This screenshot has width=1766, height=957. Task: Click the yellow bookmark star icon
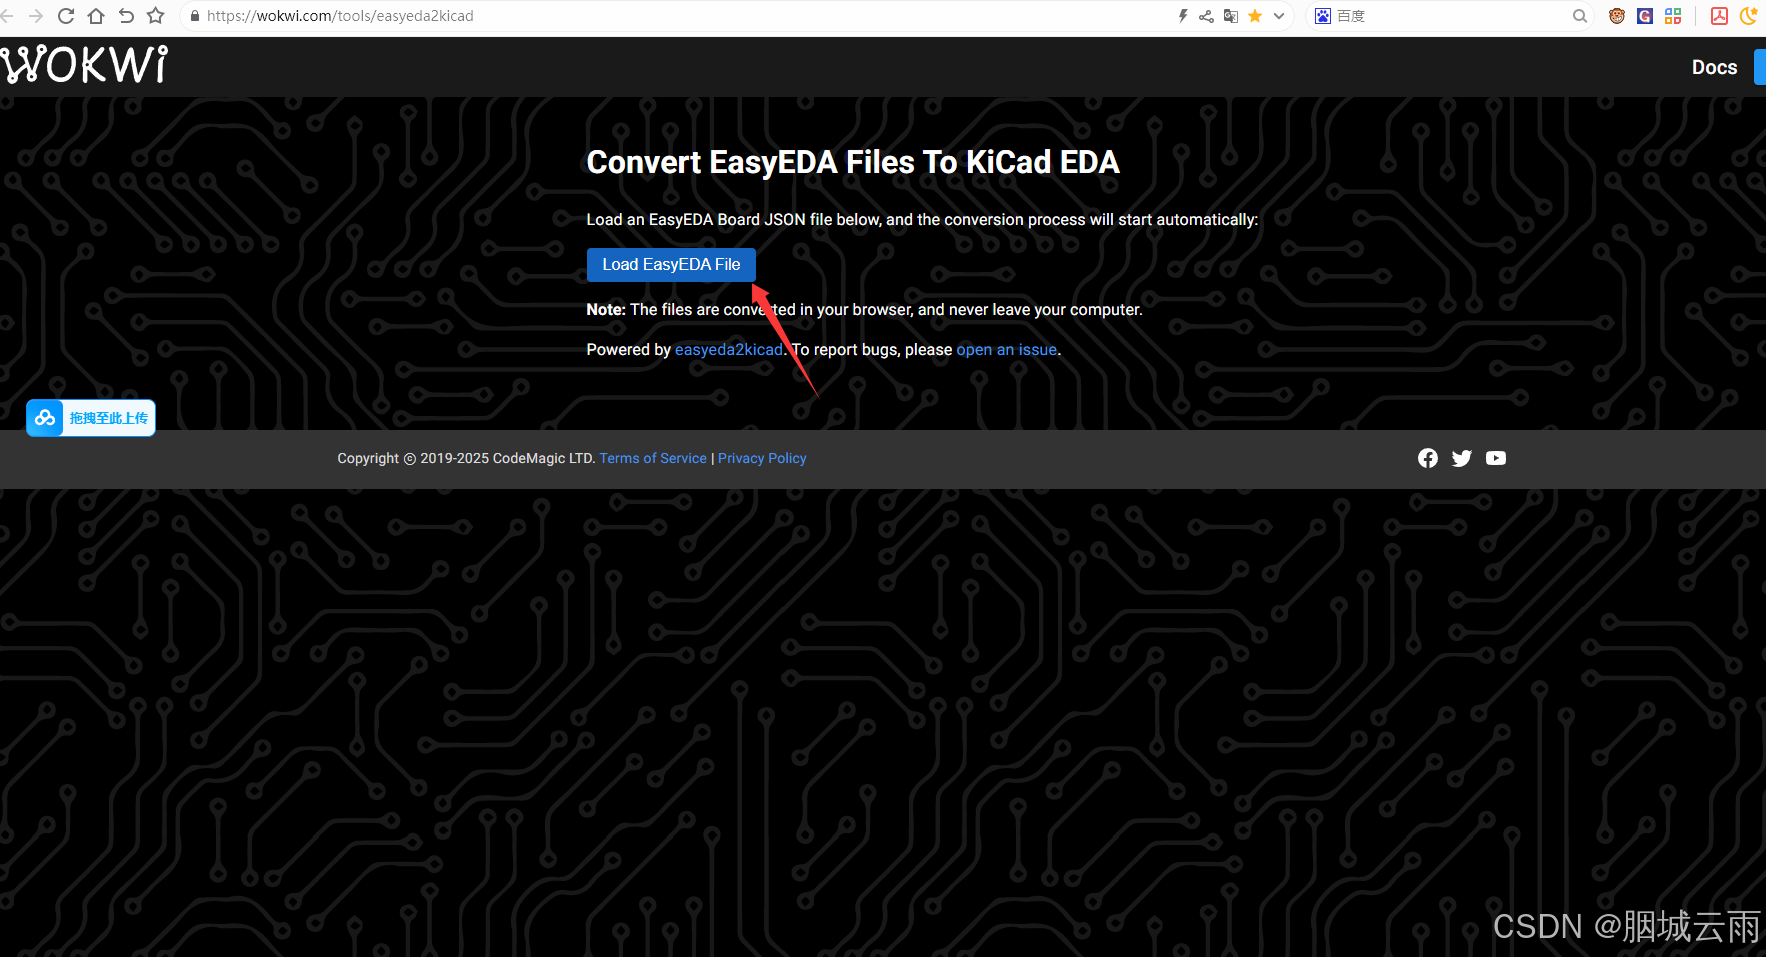[1255, 16]
